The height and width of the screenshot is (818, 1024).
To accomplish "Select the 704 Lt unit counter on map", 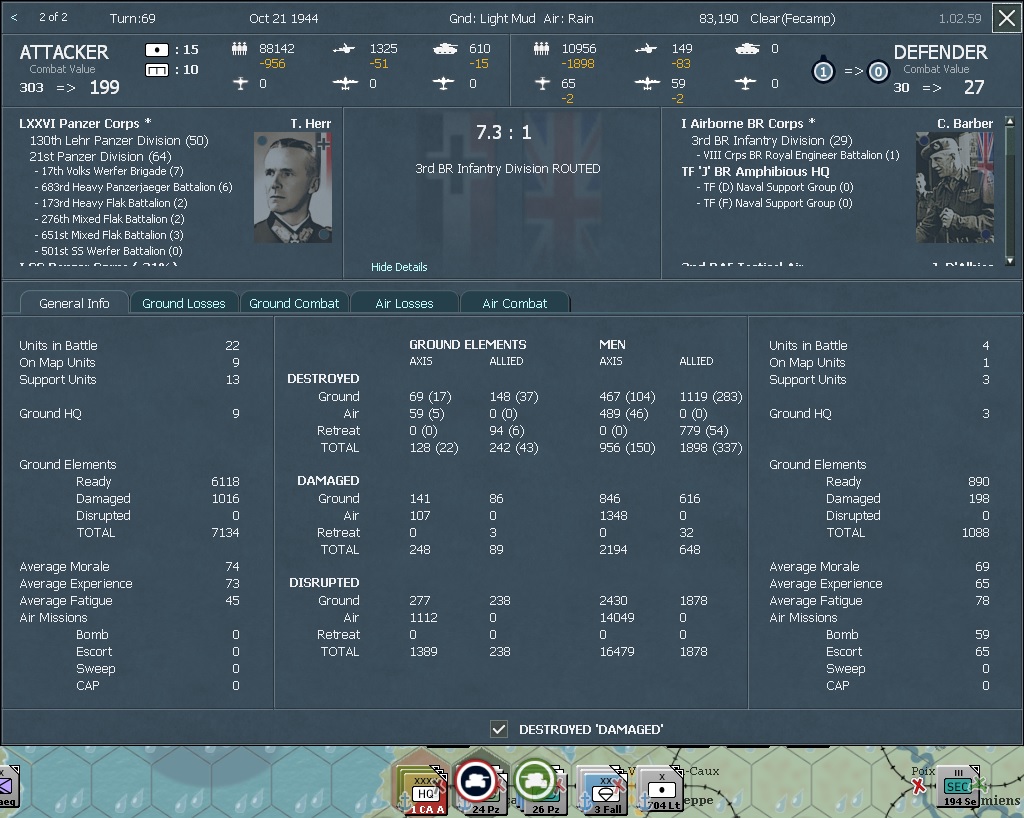I will point(661,791).
